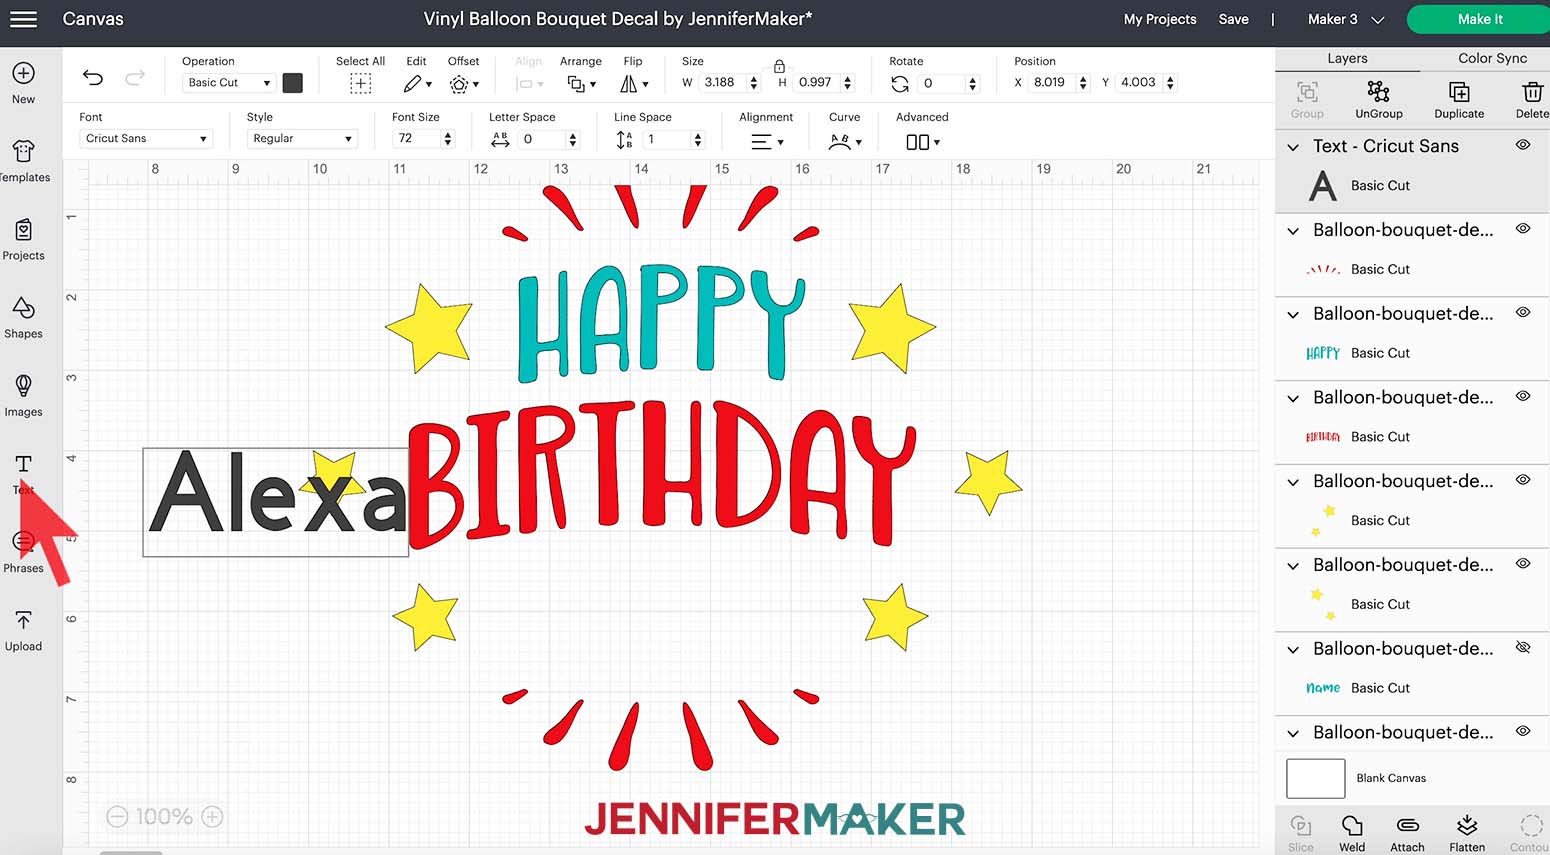Image resolution: width=1550 pixels, height=855 pixels.
Task: Click the Font Size input field
Action: coord(416,139)
